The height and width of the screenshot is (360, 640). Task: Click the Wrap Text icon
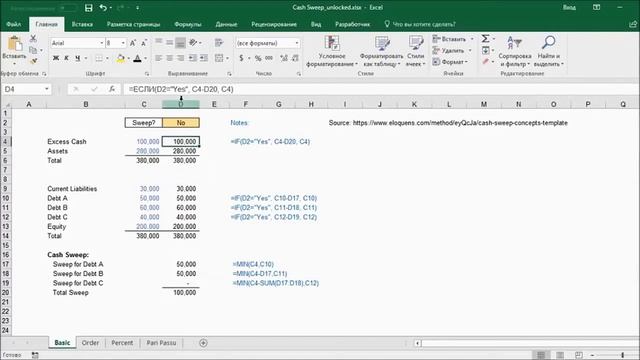tap(219, 42)
